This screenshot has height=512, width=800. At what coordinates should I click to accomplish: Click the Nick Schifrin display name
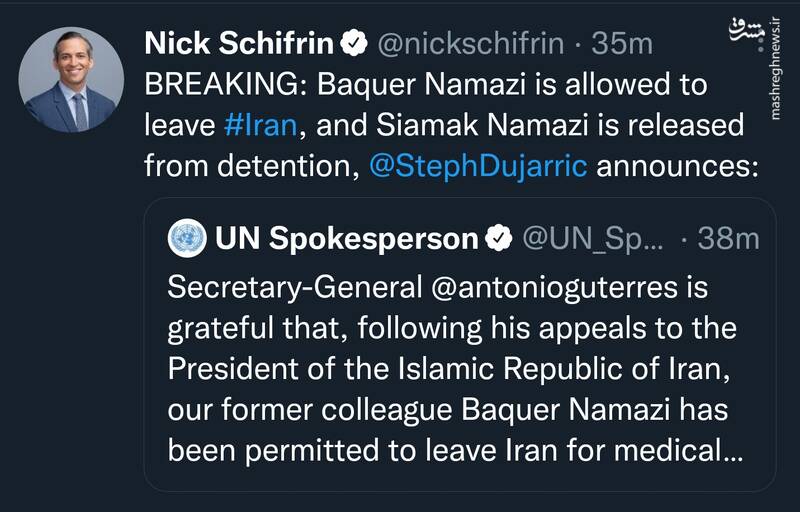click(x=238, y=43)
